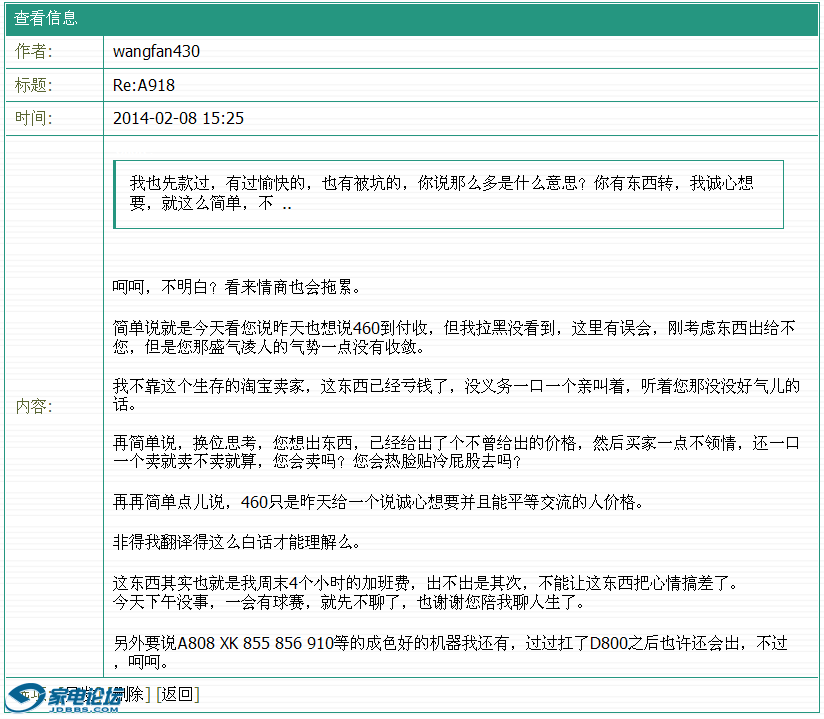The height and width of the screenshot is (719, 824).
Task: Click the 作者 field label
Action: [x=33, y=51]
